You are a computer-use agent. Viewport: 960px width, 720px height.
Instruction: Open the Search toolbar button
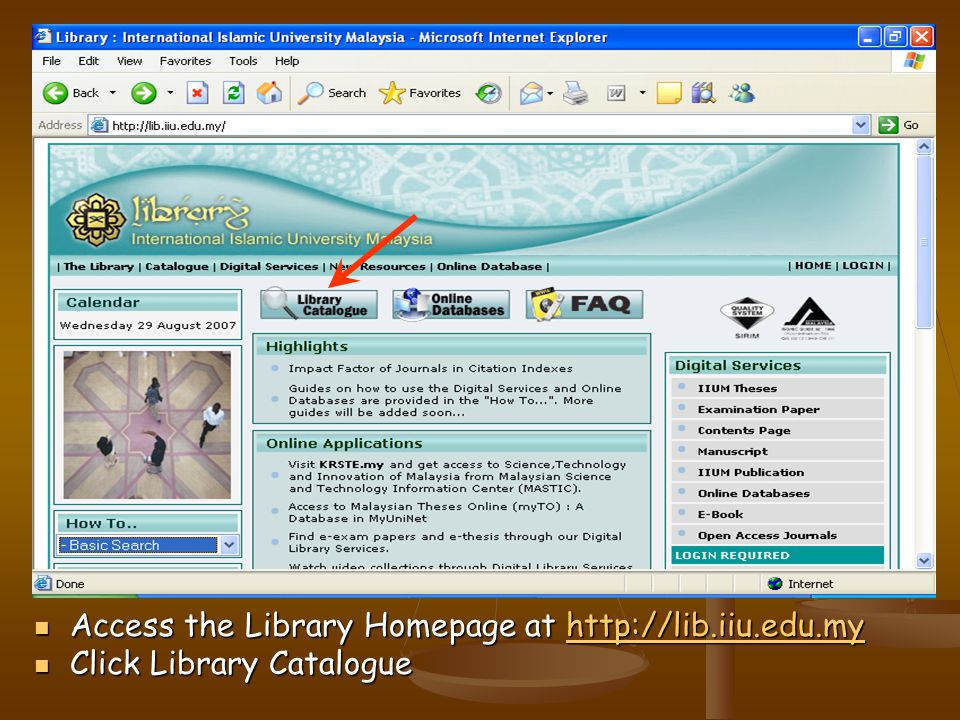331,93
